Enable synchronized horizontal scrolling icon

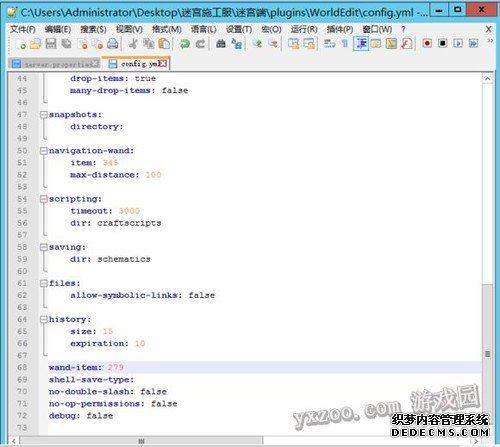(x=309, y=44)
